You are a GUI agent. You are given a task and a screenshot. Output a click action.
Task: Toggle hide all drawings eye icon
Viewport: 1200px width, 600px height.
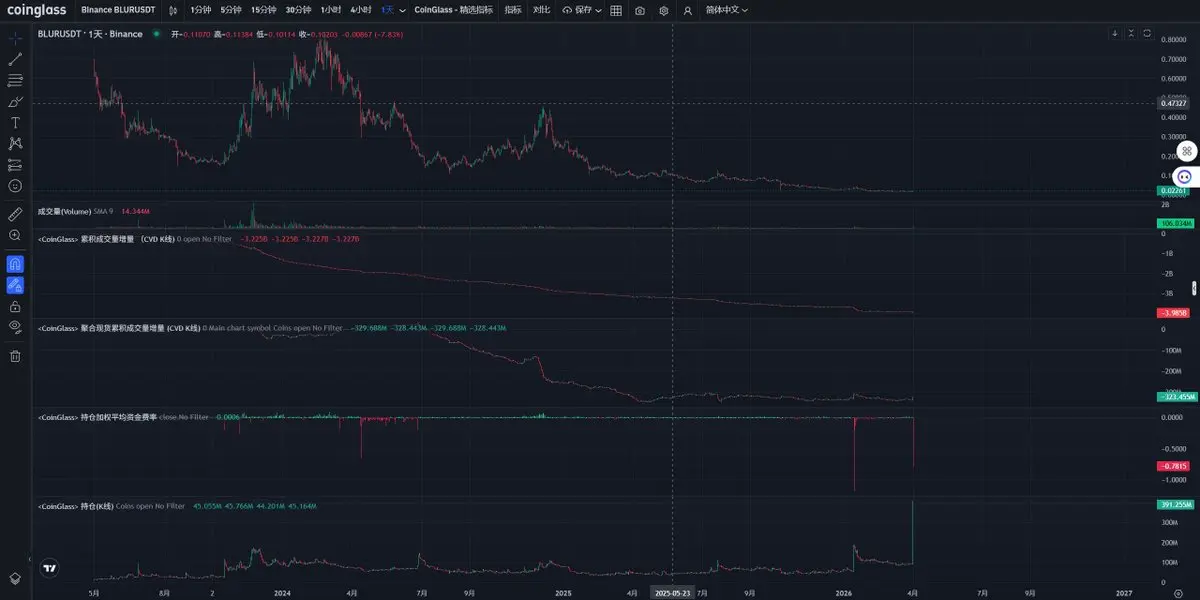click(15, 327)
